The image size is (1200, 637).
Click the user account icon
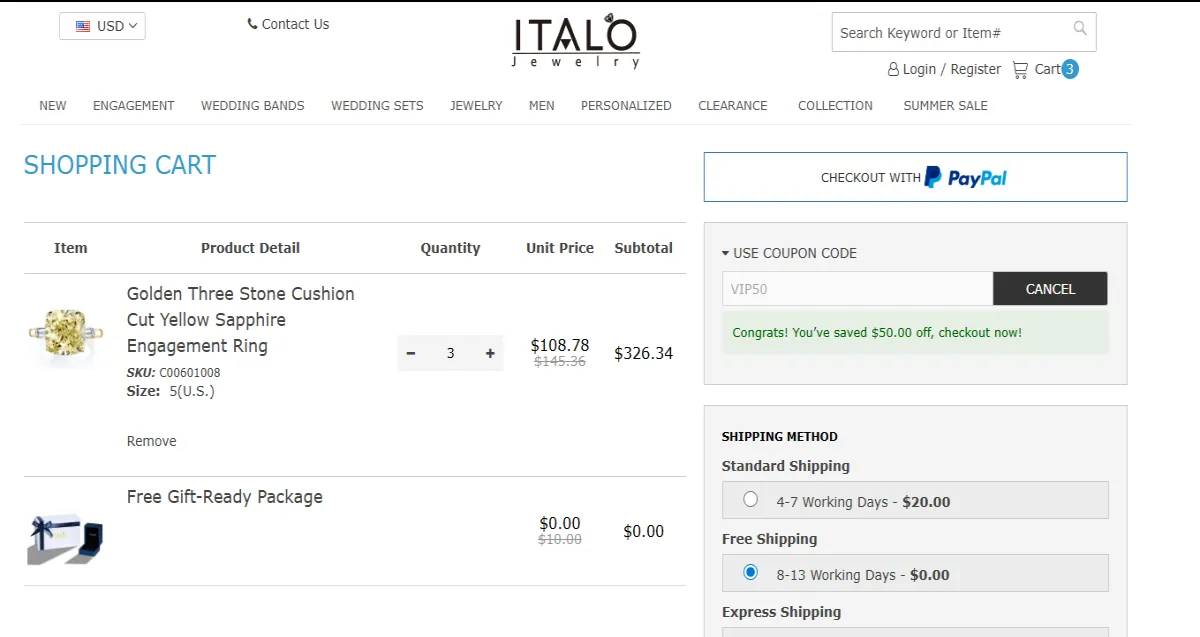893,70
